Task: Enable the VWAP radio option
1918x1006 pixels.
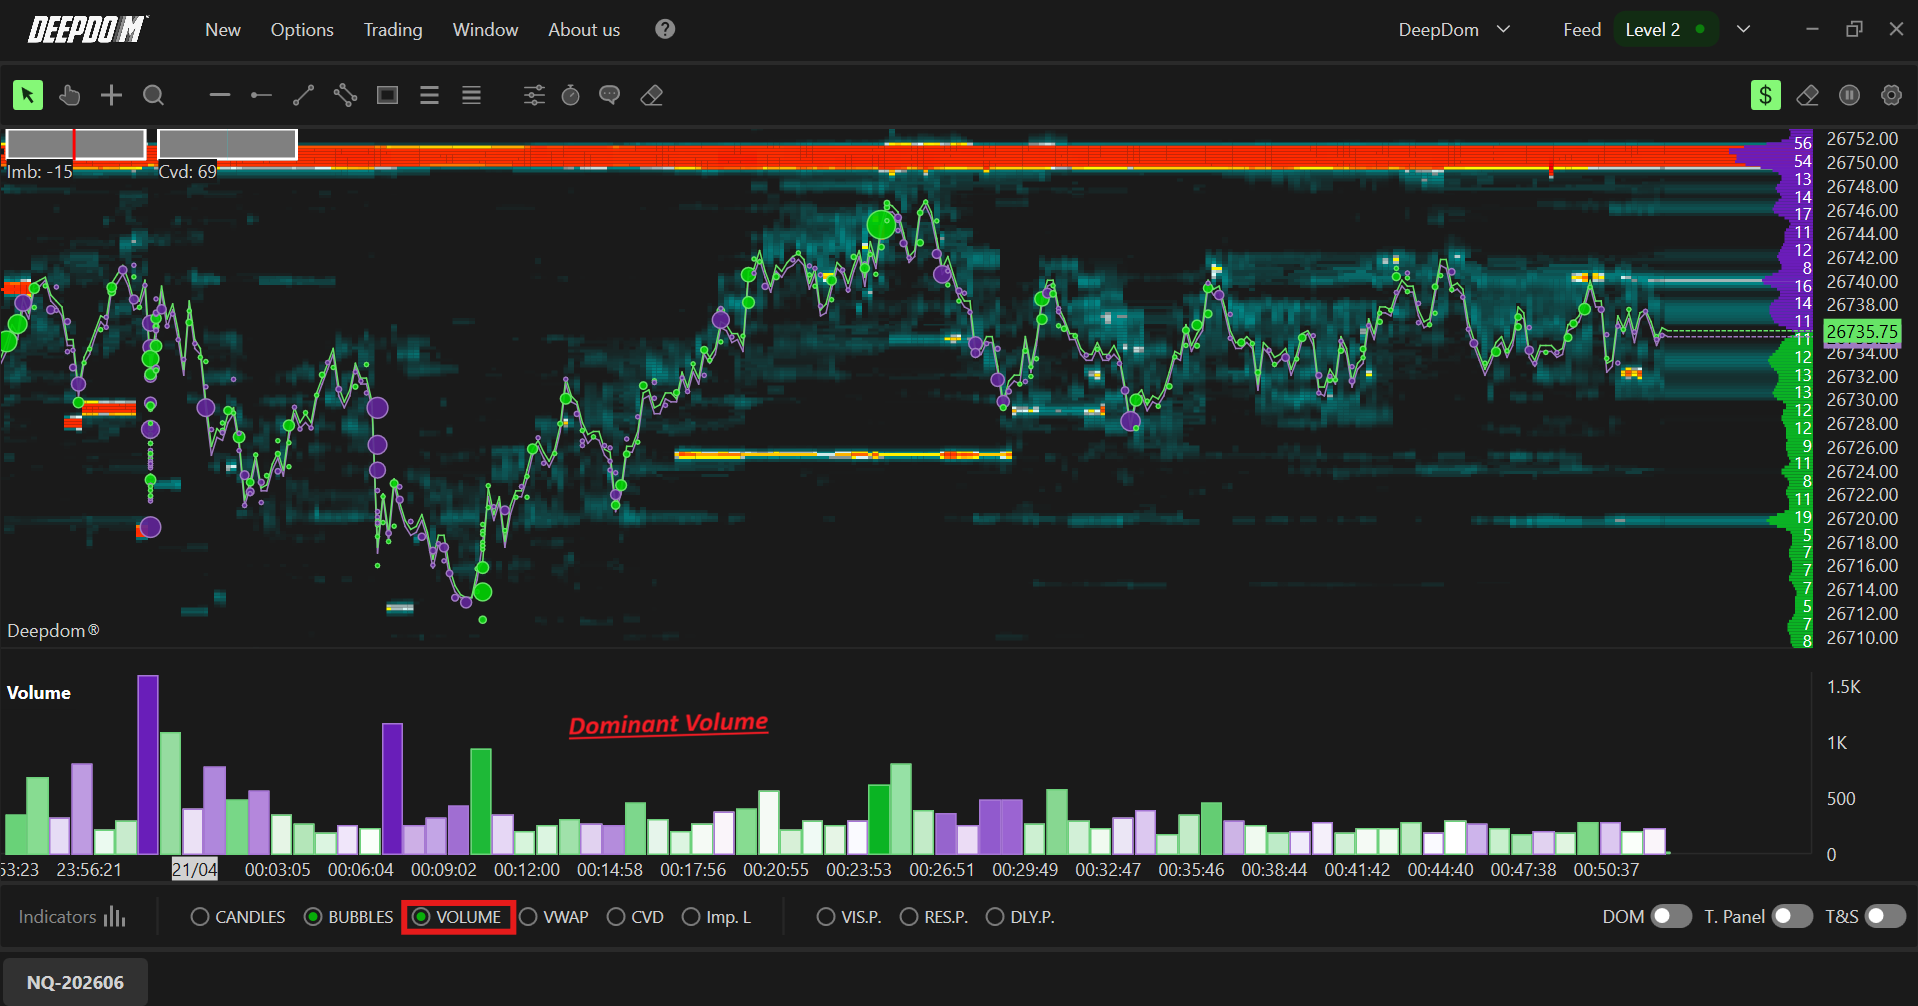Action: [554, 917]
